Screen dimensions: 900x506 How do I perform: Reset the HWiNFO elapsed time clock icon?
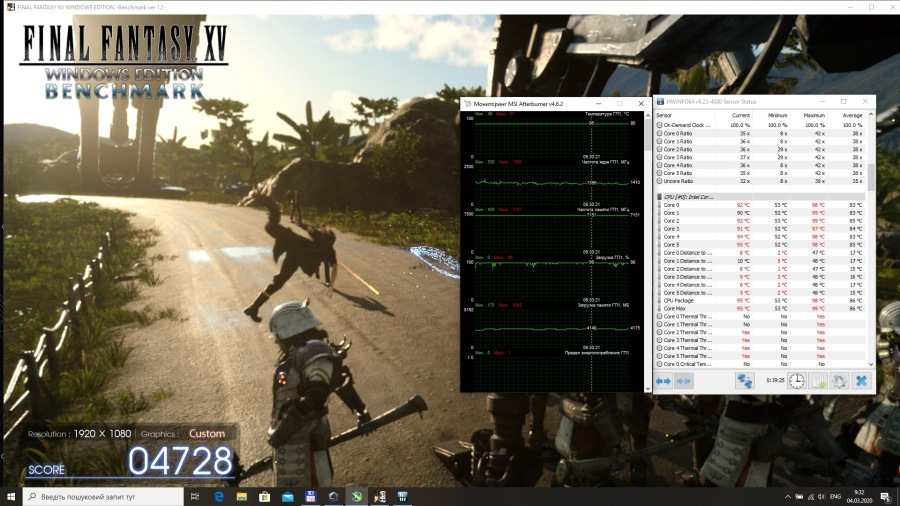coord(797,381)
